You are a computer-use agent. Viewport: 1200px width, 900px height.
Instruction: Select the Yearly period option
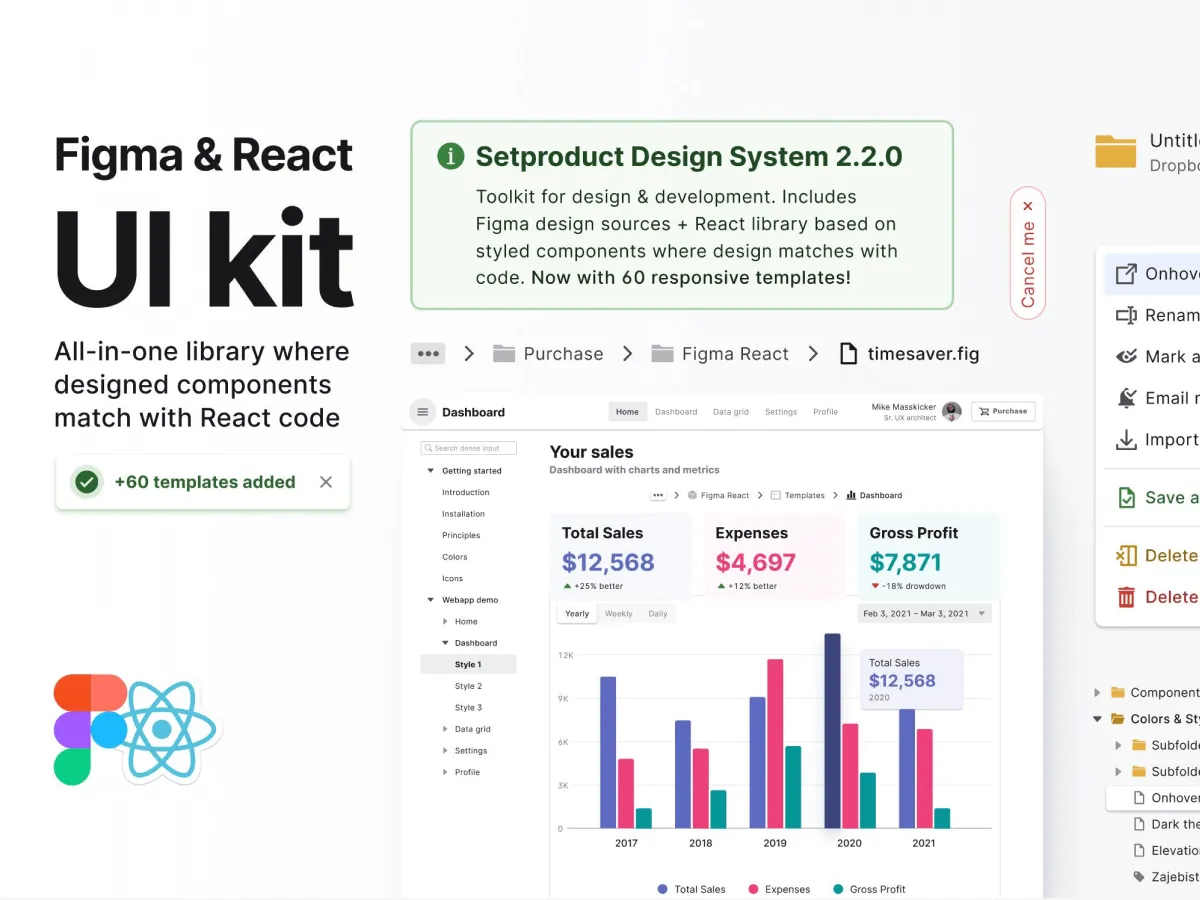pos(576,614)
